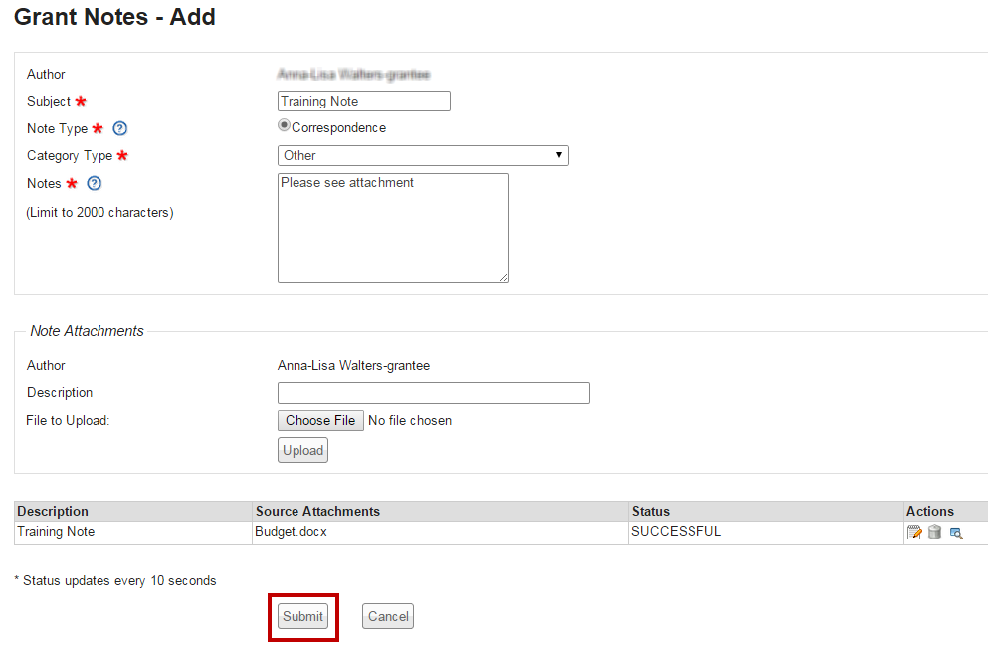
Task: Click inside the Notes text area
Action: point(392,227)
